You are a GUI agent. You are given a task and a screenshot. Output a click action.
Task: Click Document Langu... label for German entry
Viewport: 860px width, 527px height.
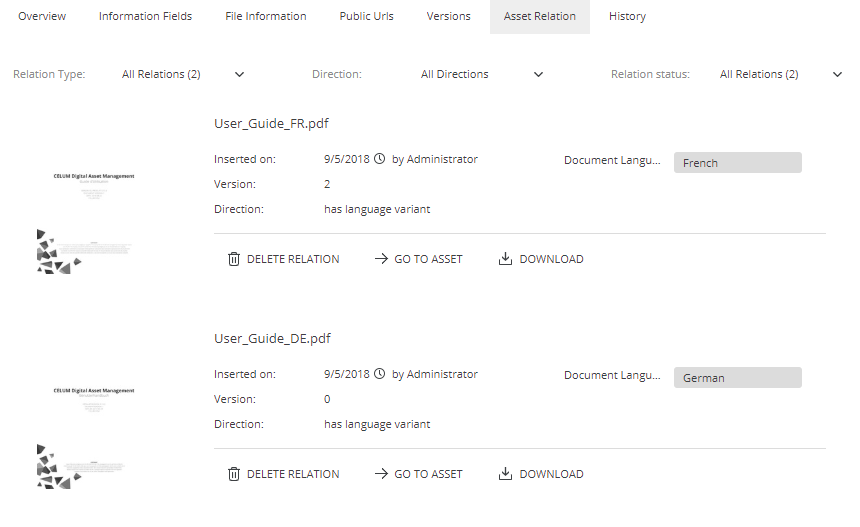[612, 375]
